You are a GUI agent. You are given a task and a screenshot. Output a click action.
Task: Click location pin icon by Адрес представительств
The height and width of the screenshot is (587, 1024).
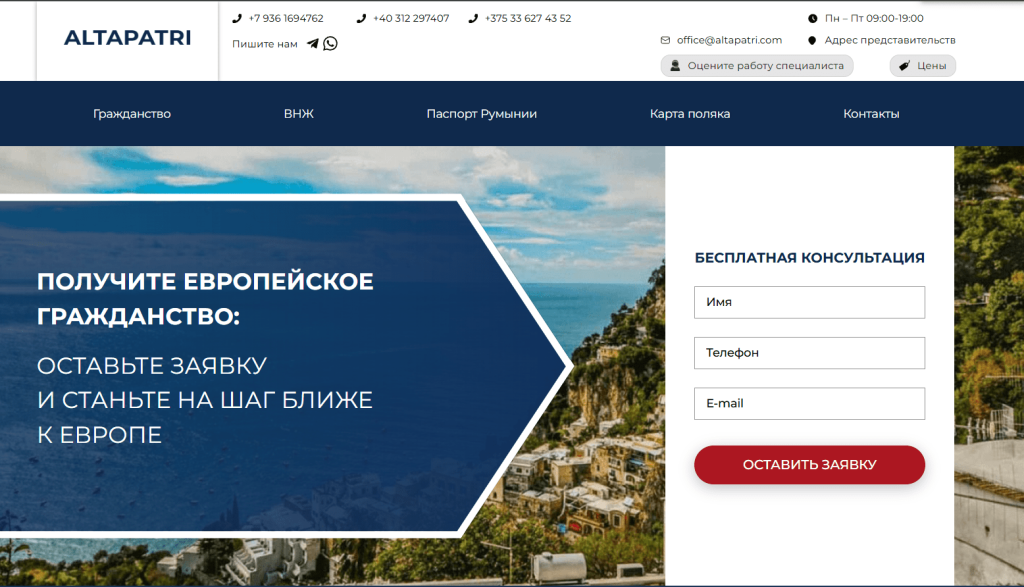point(812,40)
